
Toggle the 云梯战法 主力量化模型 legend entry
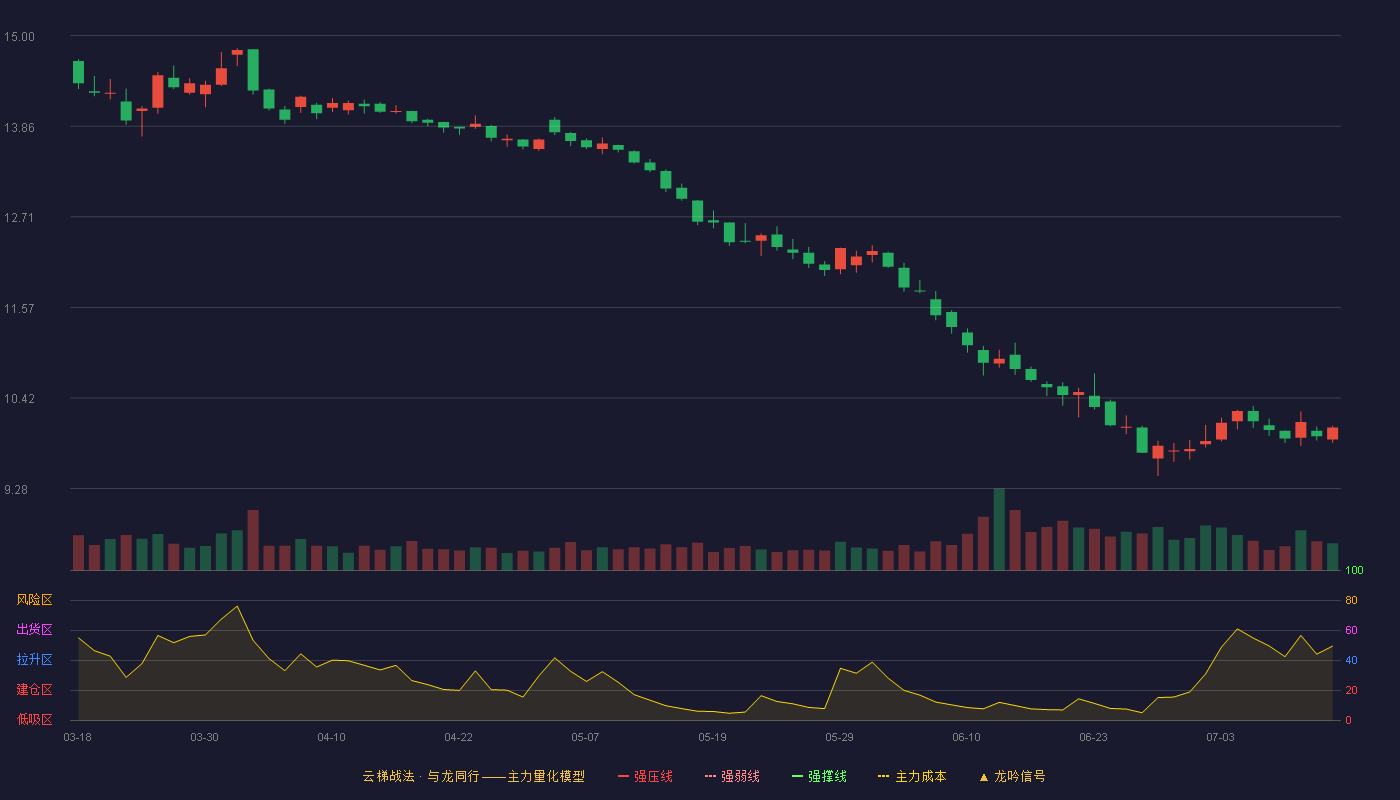click(x=474, y=776)
